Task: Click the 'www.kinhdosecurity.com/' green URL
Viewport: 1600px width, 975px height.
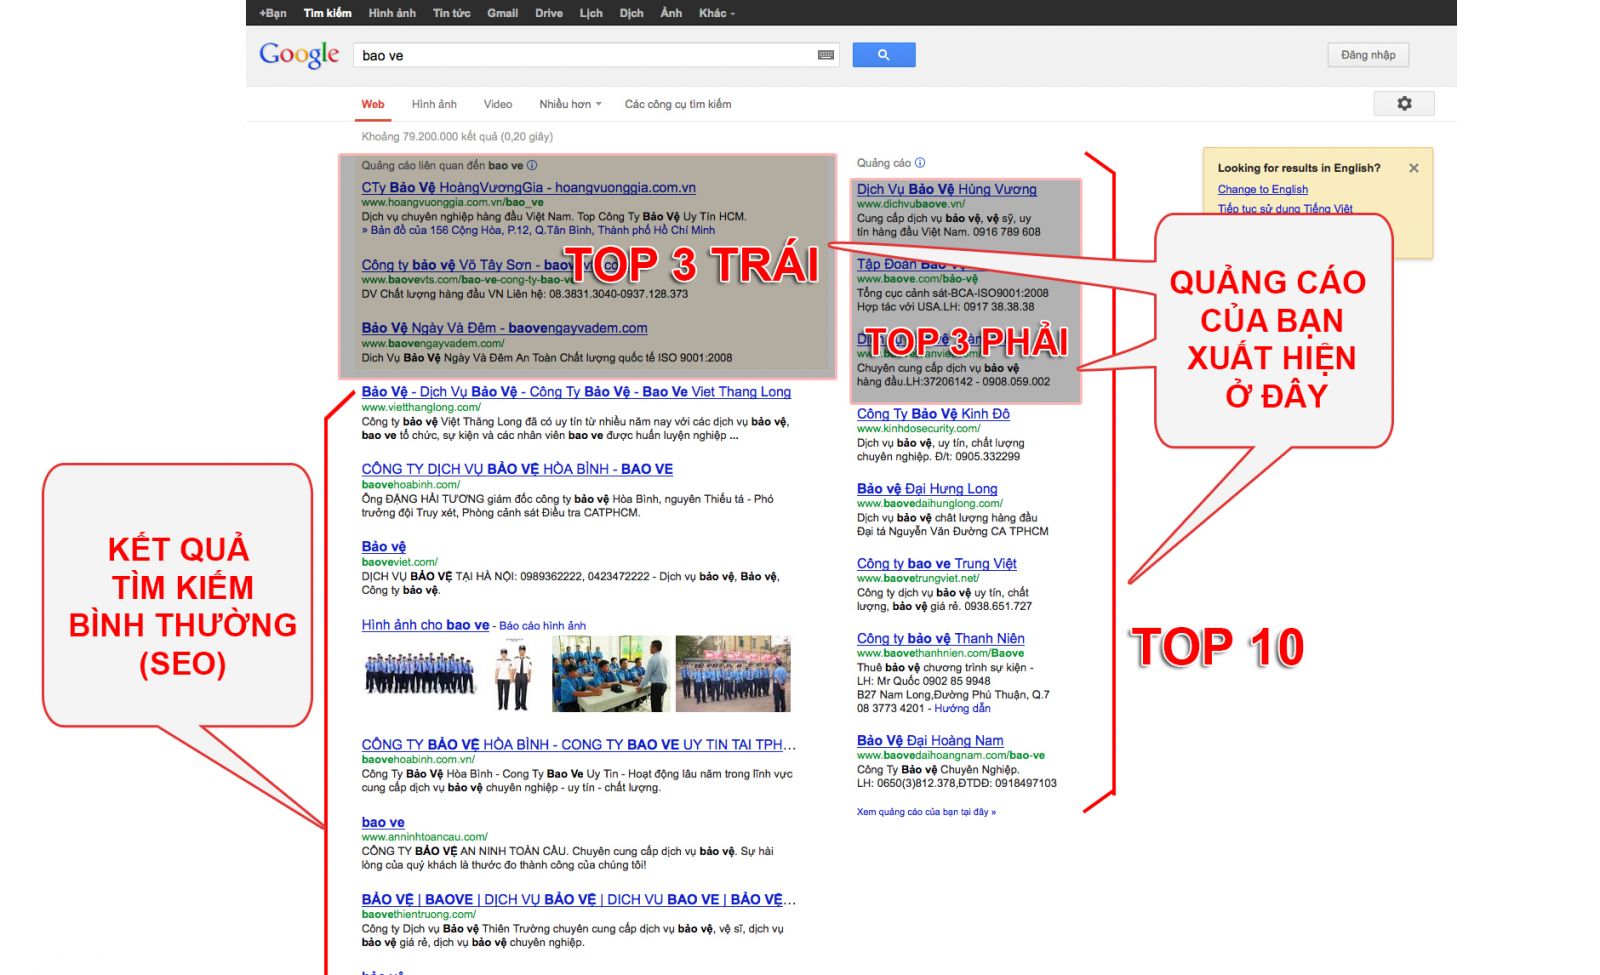Action: tap(918, 428)
